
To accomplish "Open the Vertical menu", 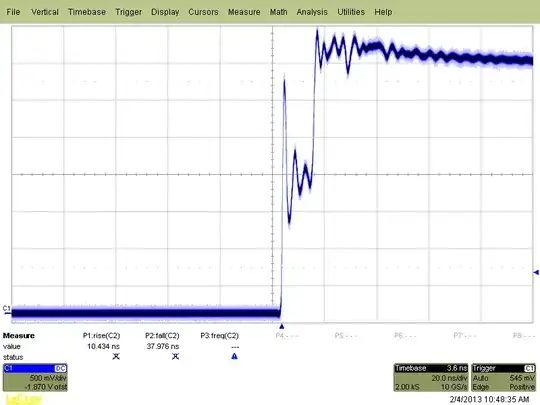I will coord(45,12).
